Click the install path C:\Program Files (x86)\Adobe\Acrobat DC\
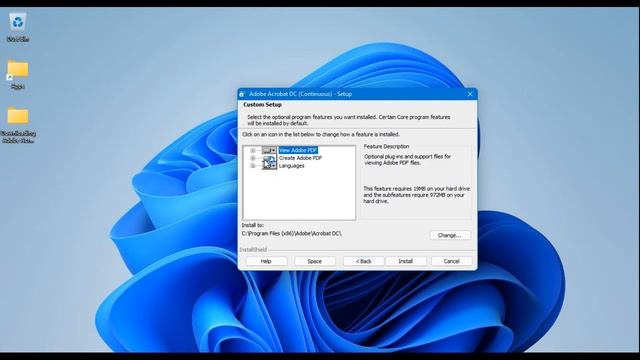The height and width of the screenshot is (360, 640). (291, 233)
